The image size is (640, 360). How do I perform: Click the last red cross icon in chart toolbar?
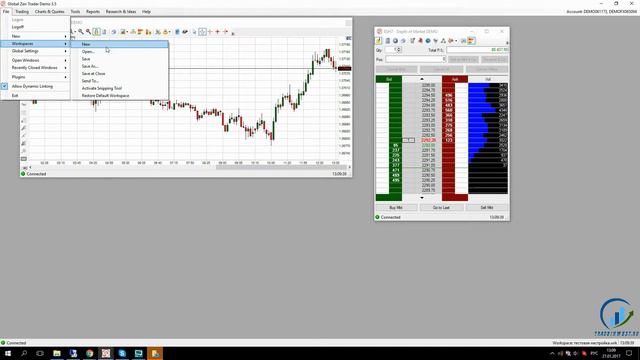point(225,32)
